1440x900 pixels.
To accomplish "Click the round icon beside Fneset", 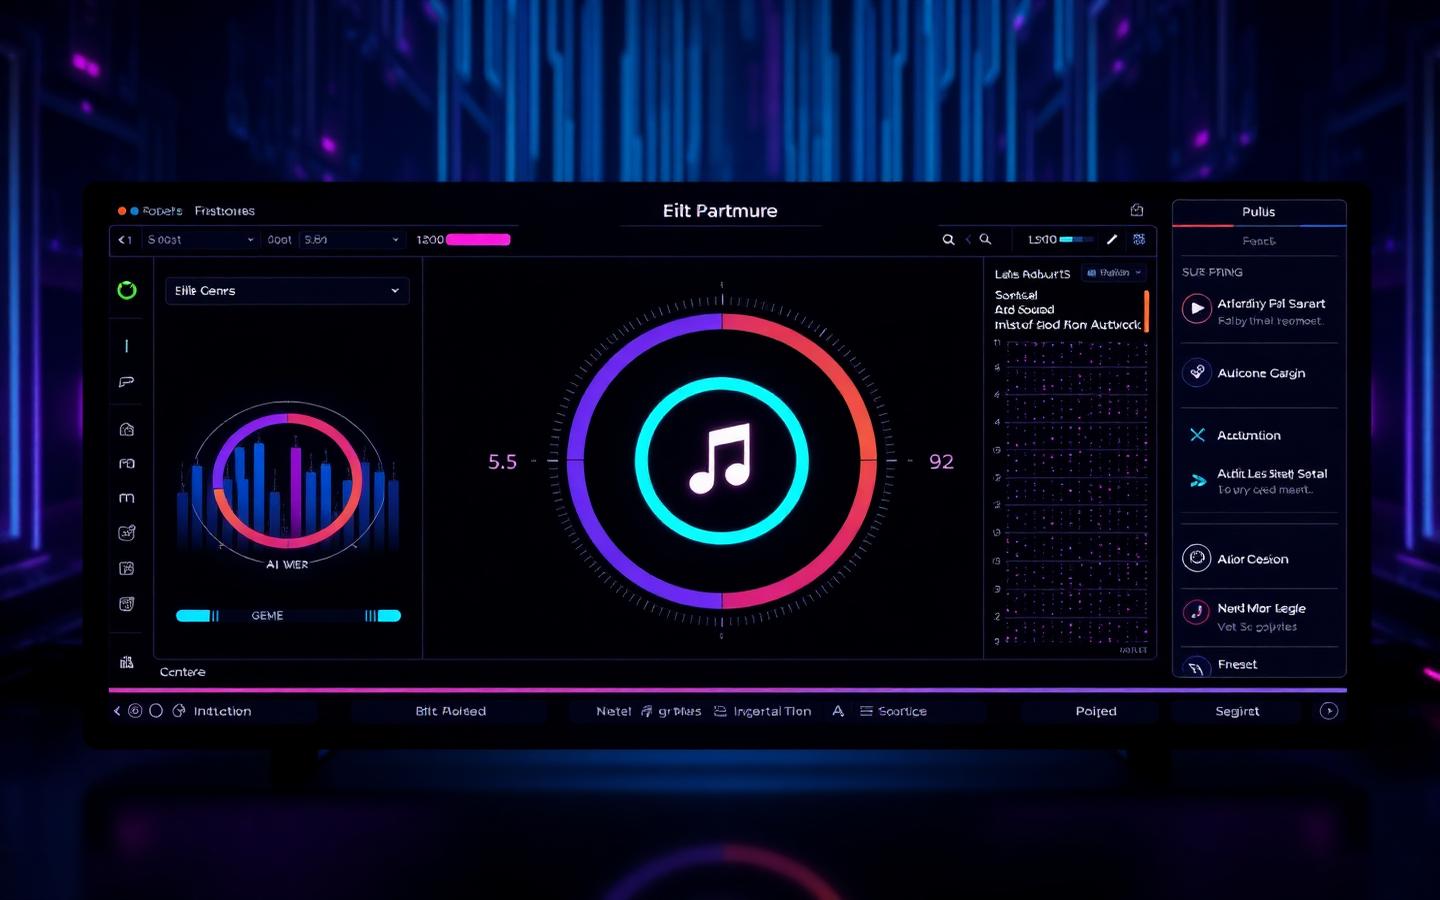I will pos(1197,668).
